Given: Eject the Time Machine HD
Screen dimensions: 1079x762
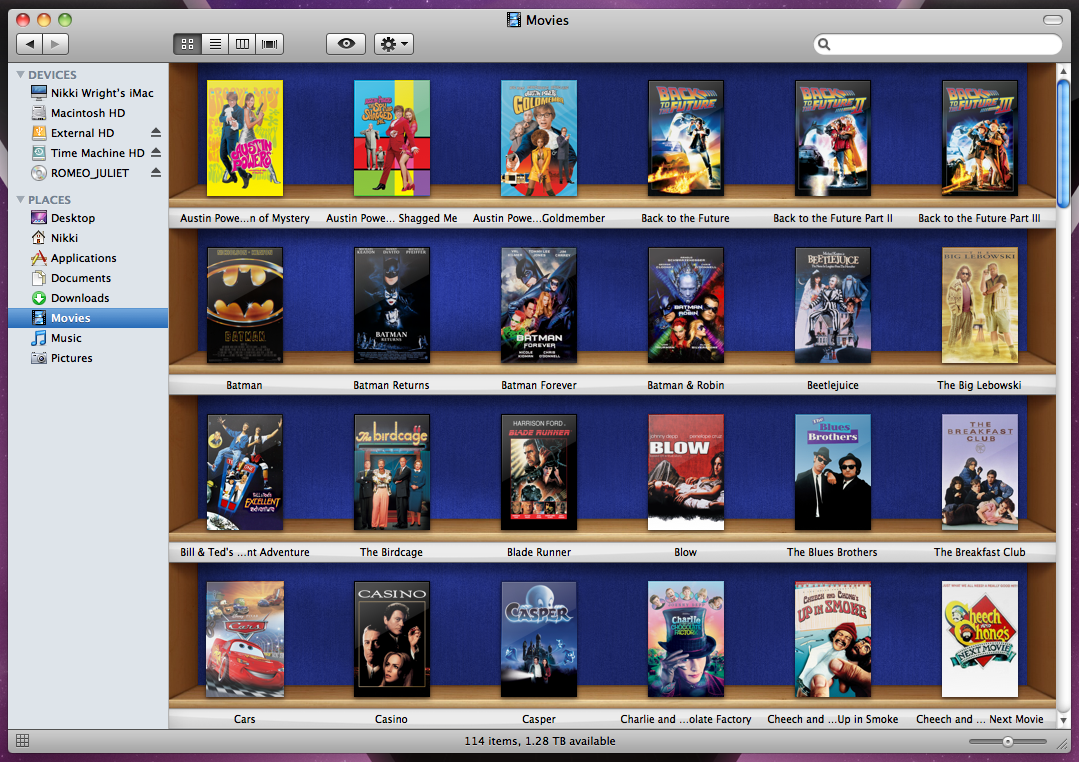Looking at the screenshot, I should [156, 152].
